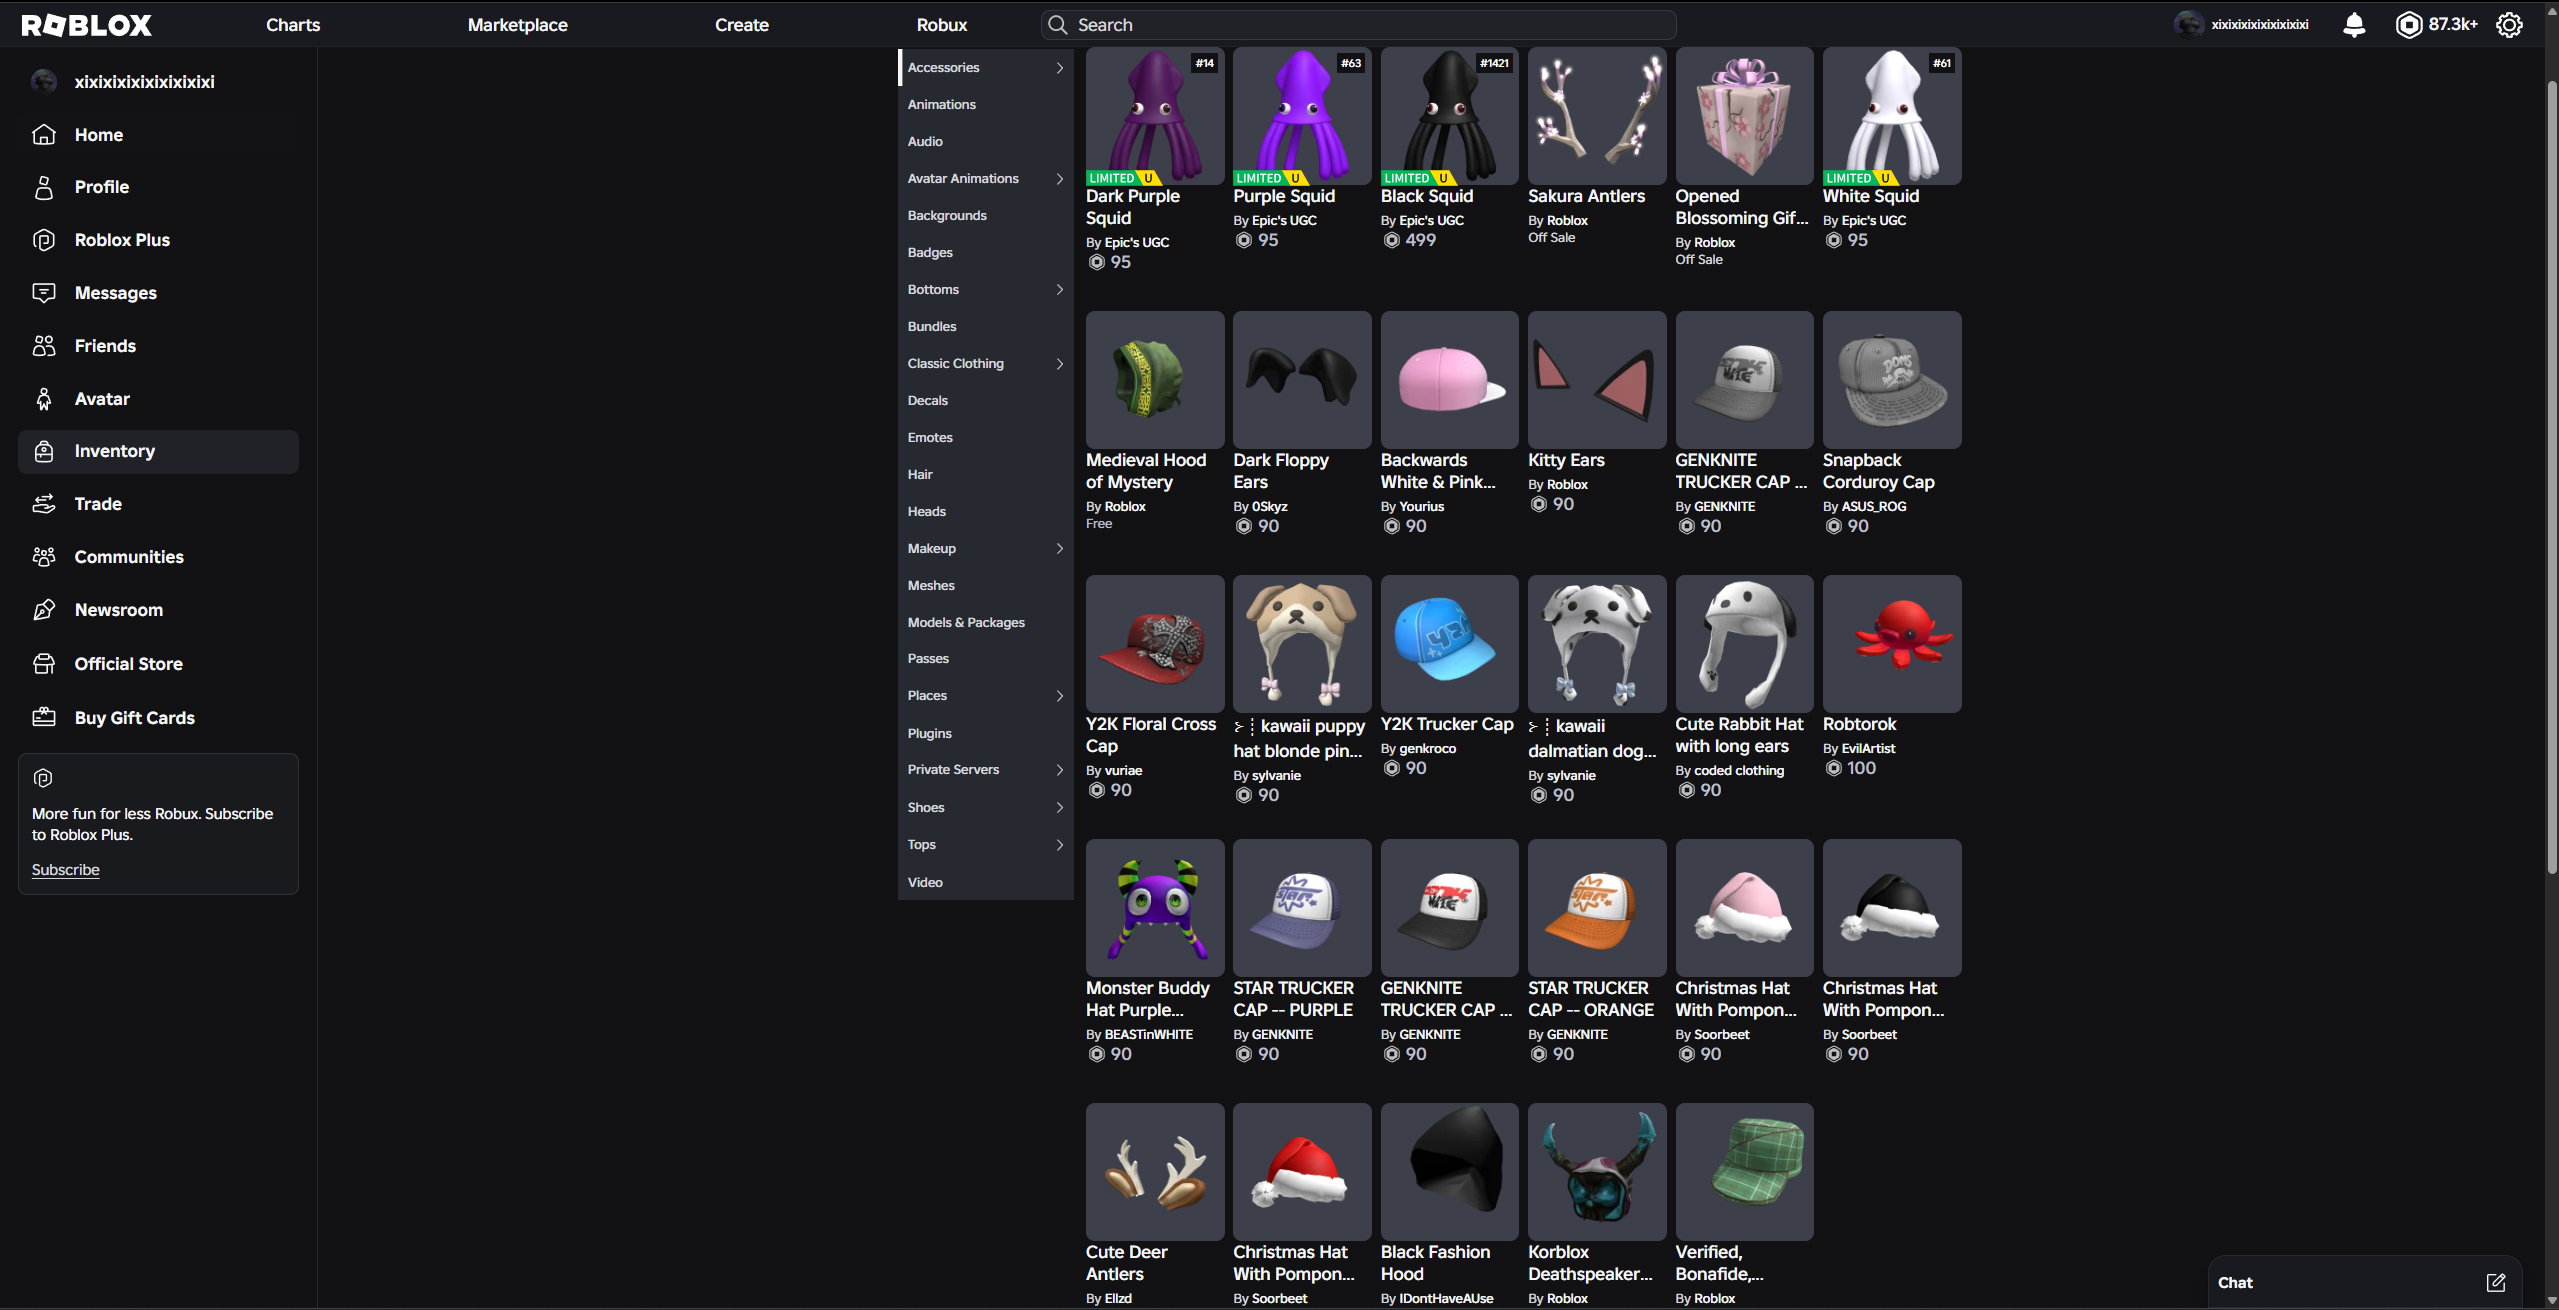Image resolution: width=2559 pixels, height=1310 pixels.
Task: Click the Messages icon in sidebar
Action: tap(44, 293)
